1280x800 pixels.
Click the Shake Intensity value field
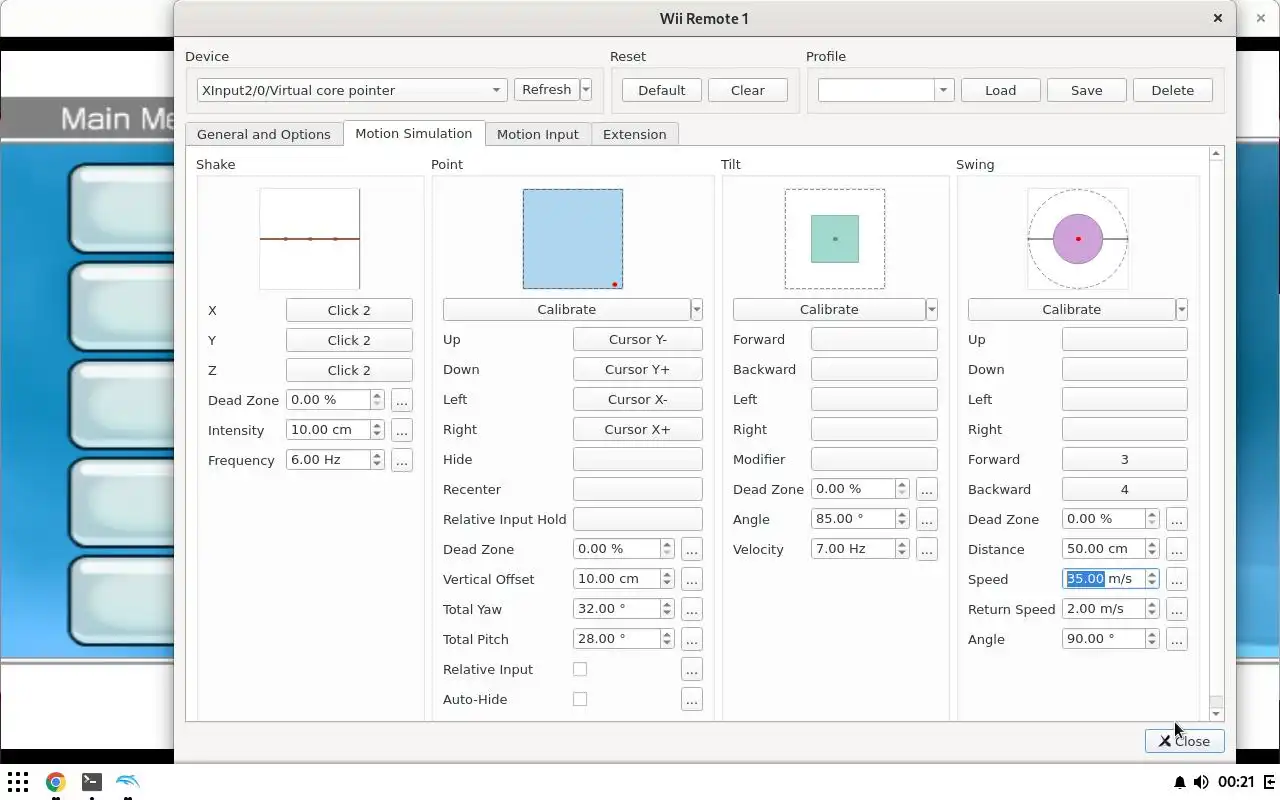328,430
